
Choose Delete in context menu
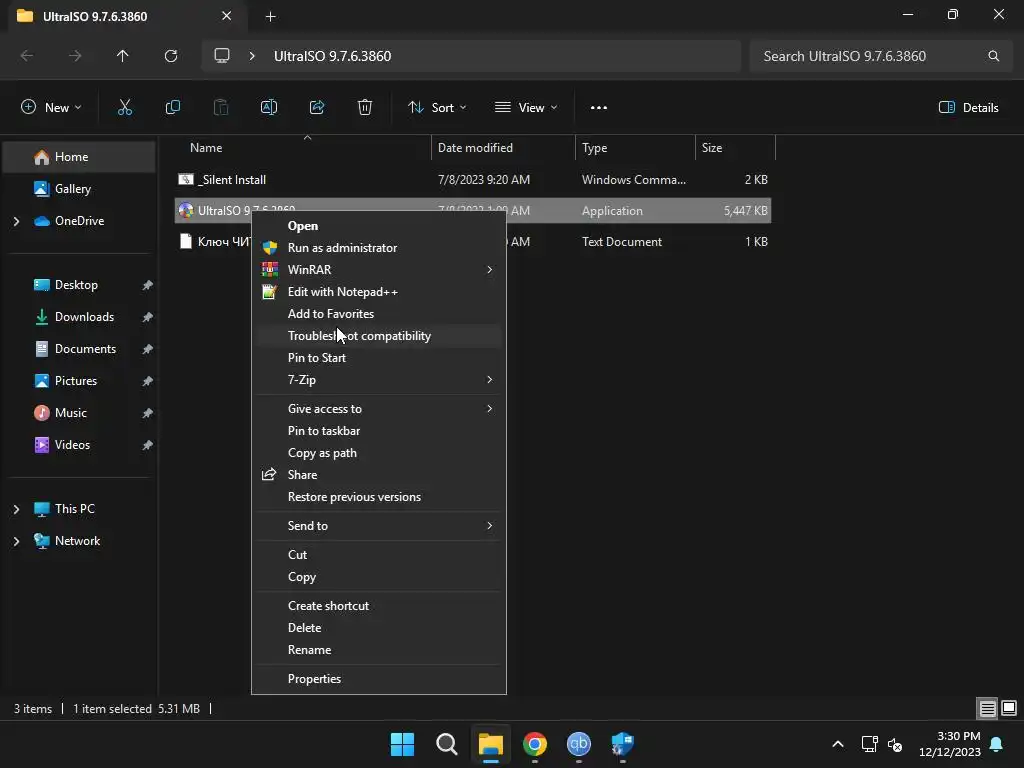click(378, 628)
